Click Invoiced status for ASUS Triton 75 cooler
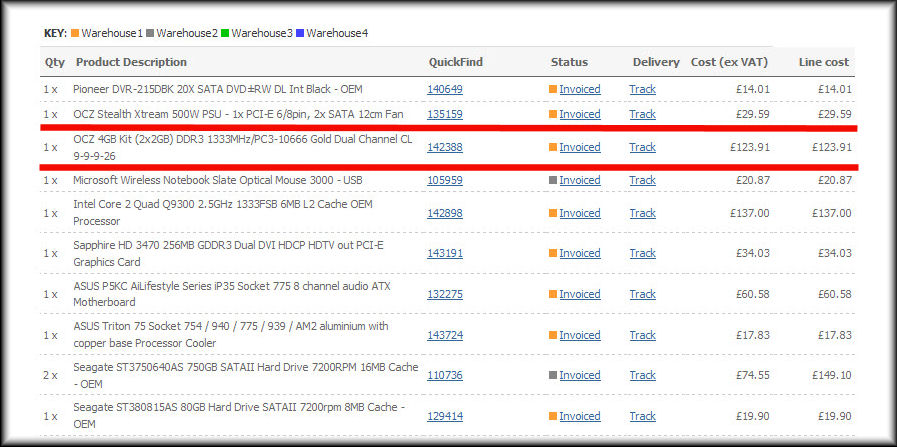Image resolution: width=897 pixels, height=447 pixels. (x=580, y=335)
